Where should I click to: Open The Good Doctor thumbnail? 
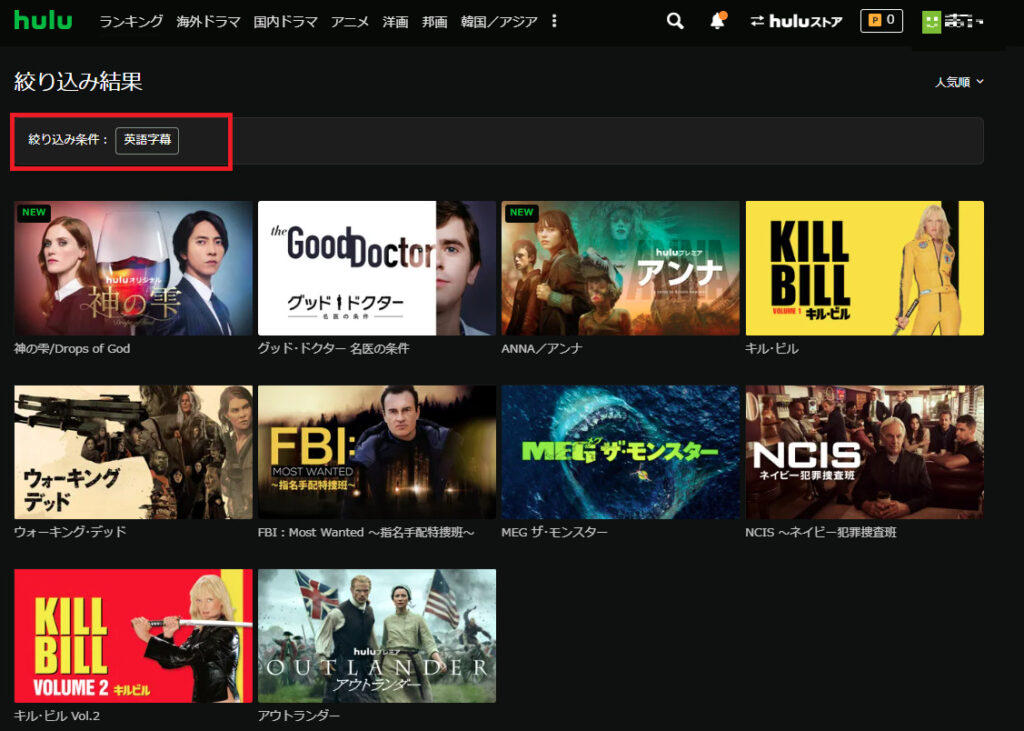pyautogui.click(x=377, y=268)
